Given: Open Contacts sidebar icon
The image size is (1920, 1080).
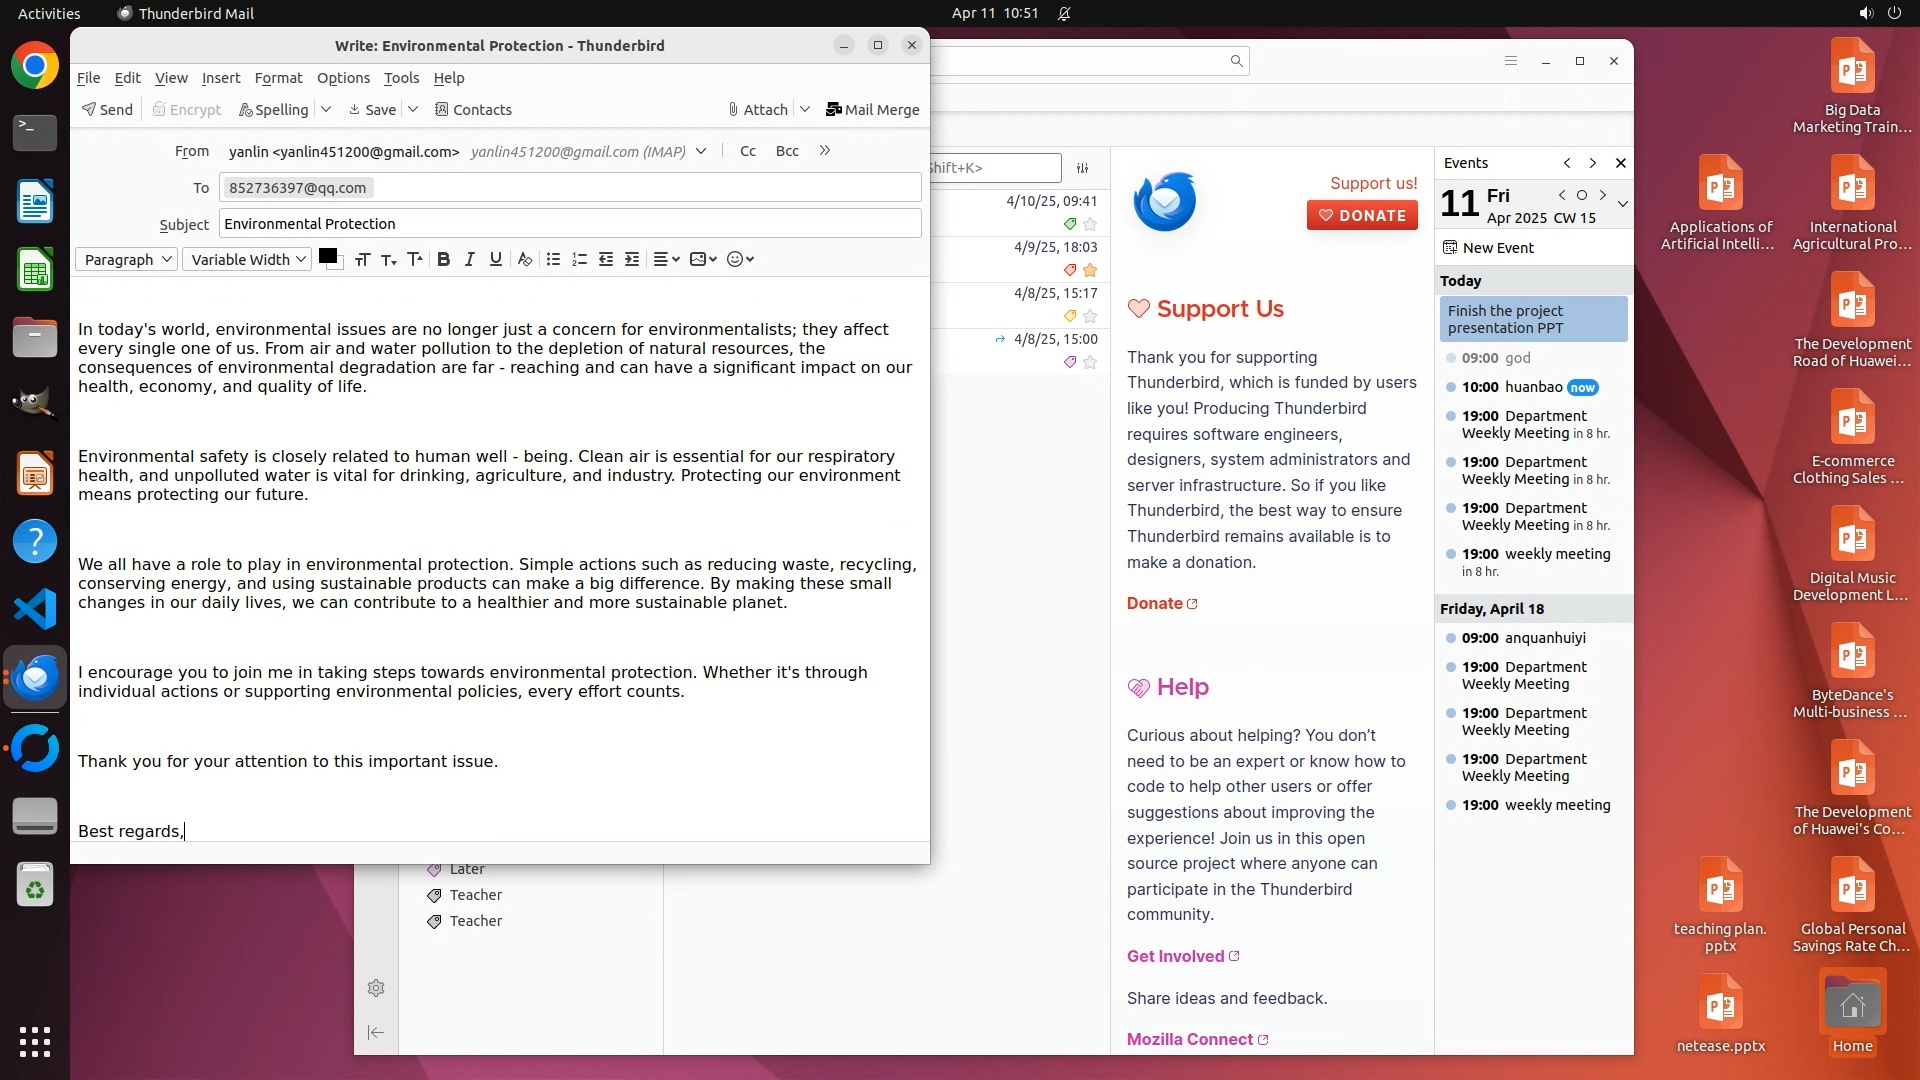Looking at the screenshot, I should [473, 109].
